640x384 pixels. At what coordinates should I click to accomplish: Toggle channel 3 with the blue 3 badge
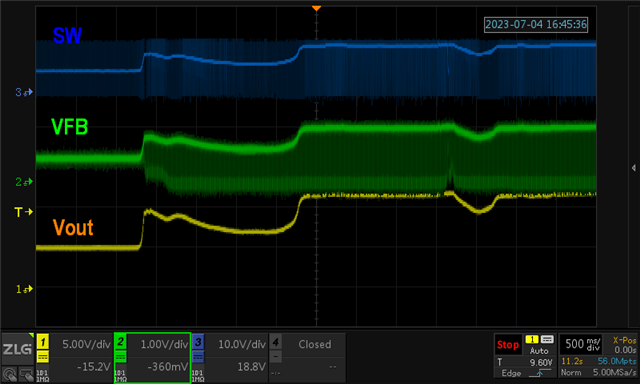(x=198, y=341)
